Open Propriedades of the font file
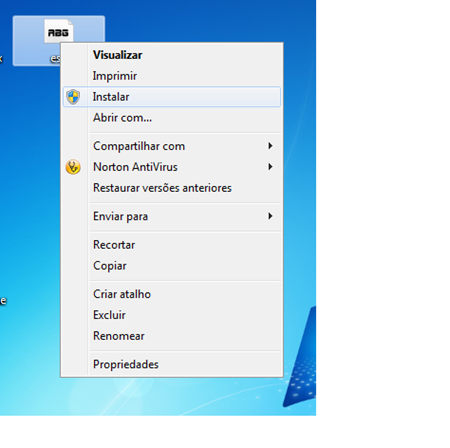 (x=172, y=364)
